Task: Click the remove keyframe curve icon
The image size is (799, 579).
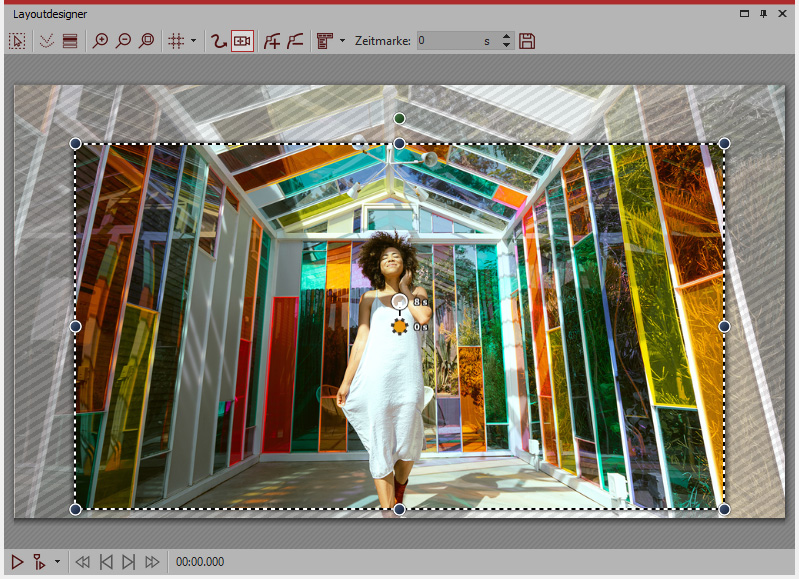Action: click(x=294, y=41)
